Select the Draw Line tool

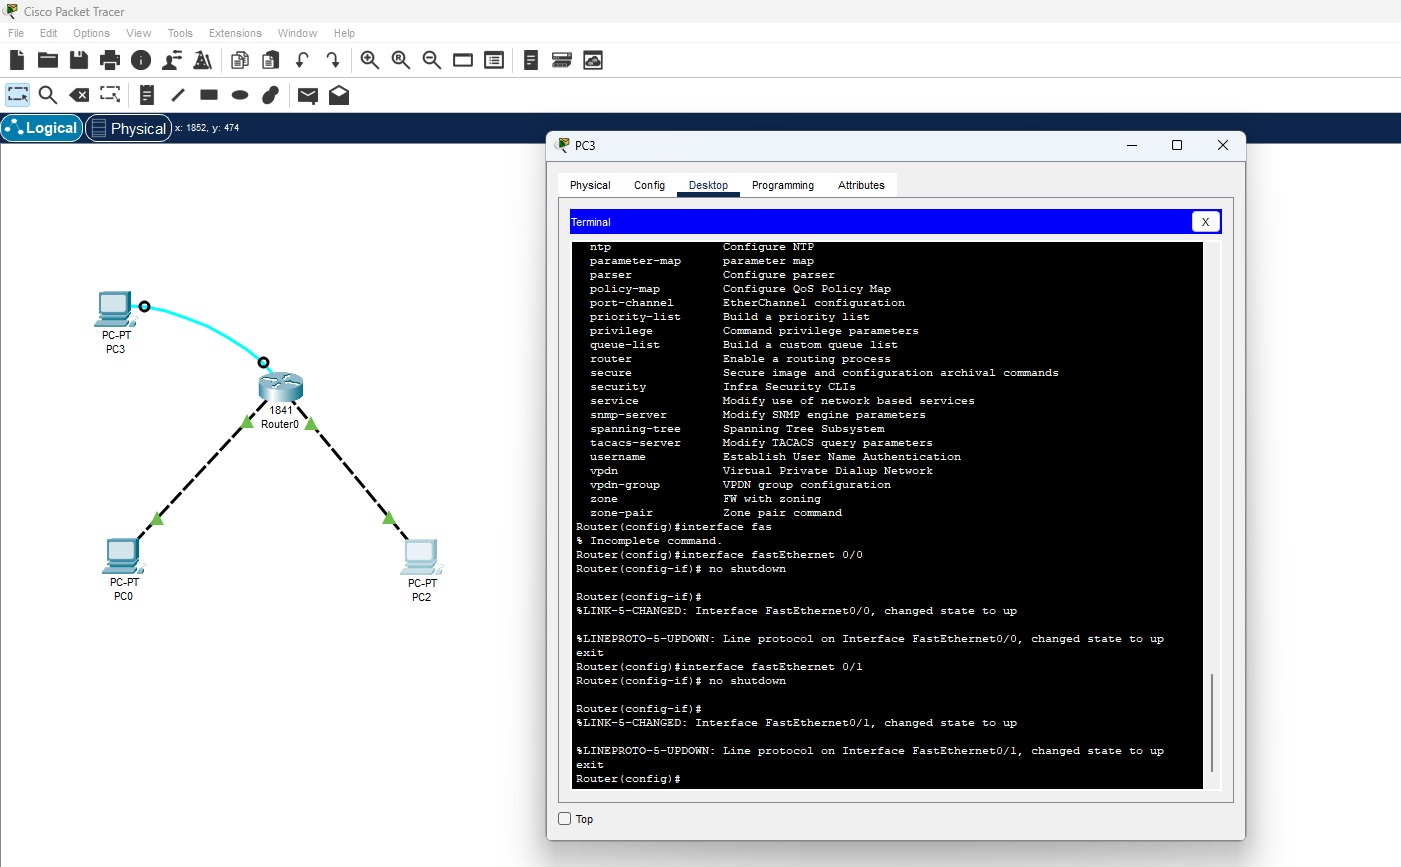[x=178, y=95]
